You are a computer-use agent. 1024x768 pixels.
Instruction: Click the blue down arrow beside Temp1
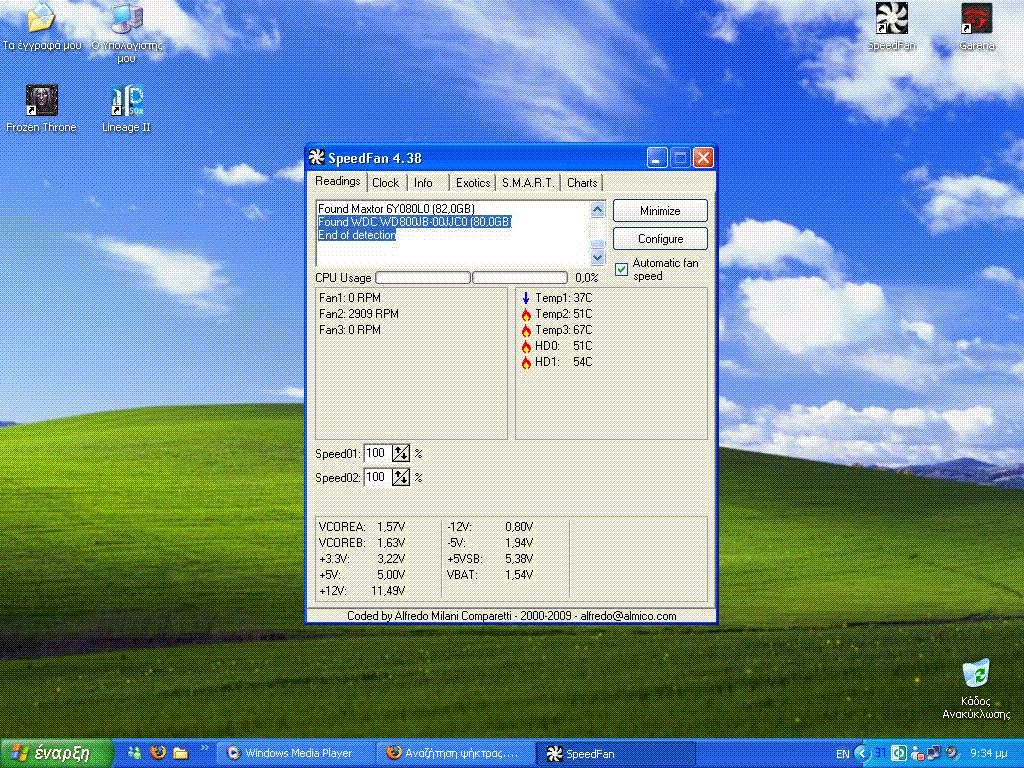526,298
